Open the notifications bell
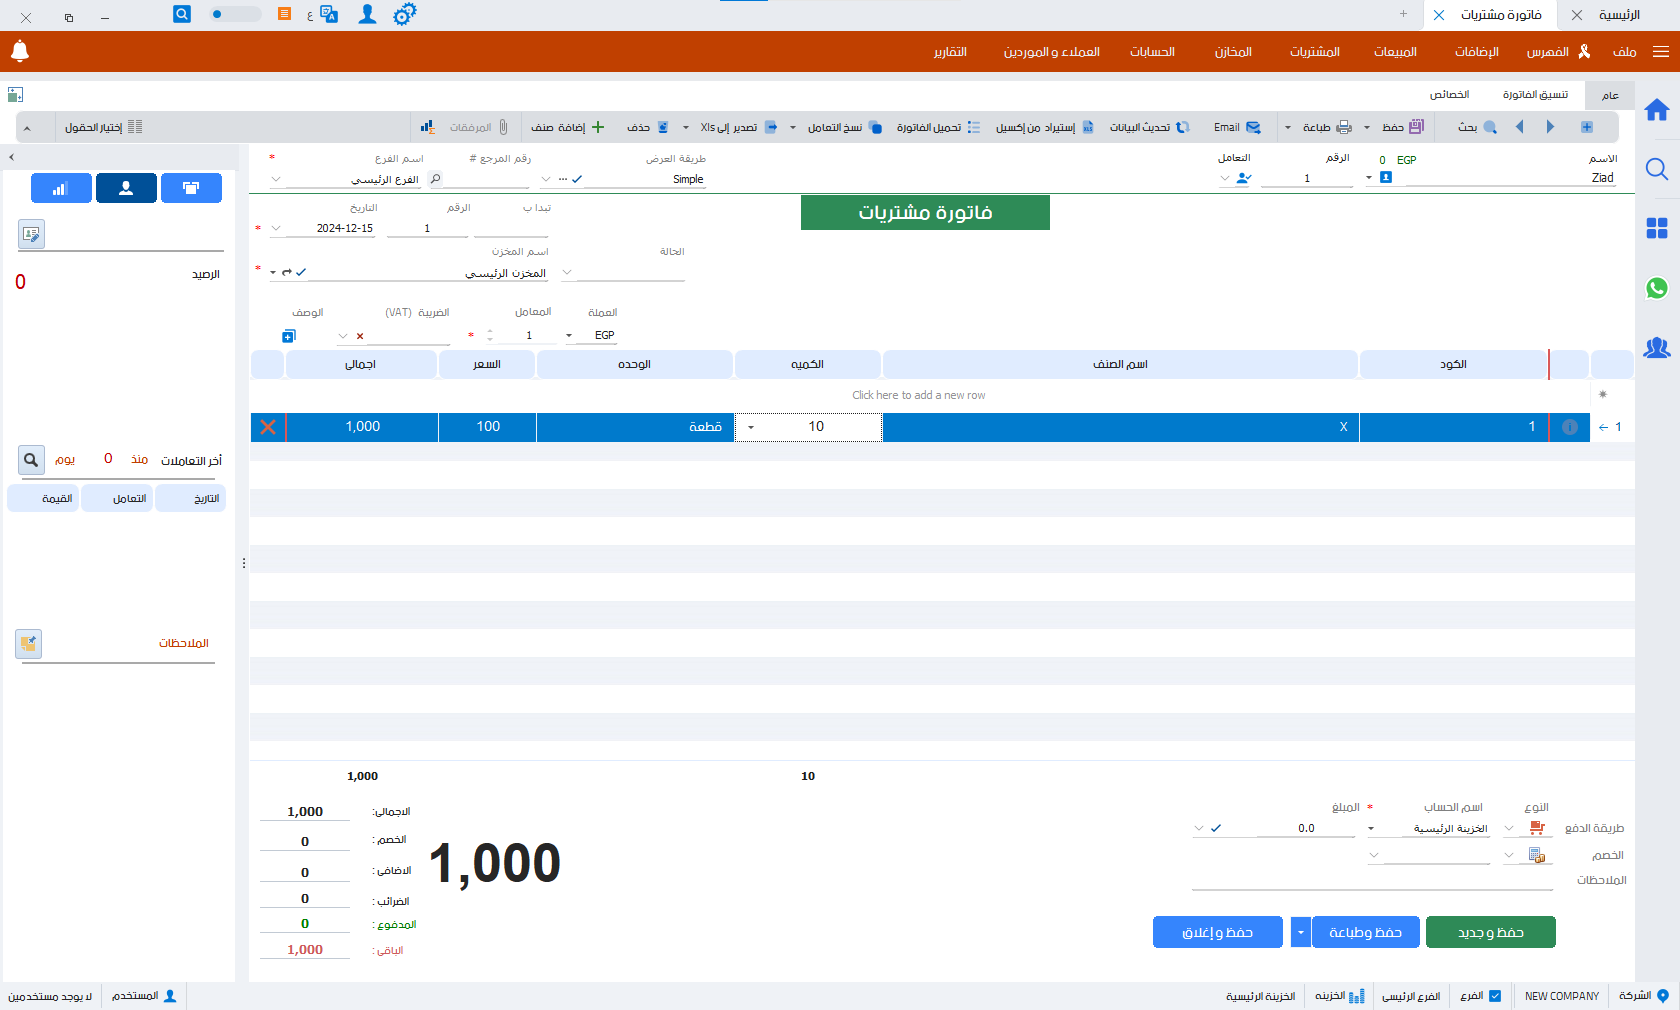Viewport: 1680px width, 1010px height. (20, 51)
